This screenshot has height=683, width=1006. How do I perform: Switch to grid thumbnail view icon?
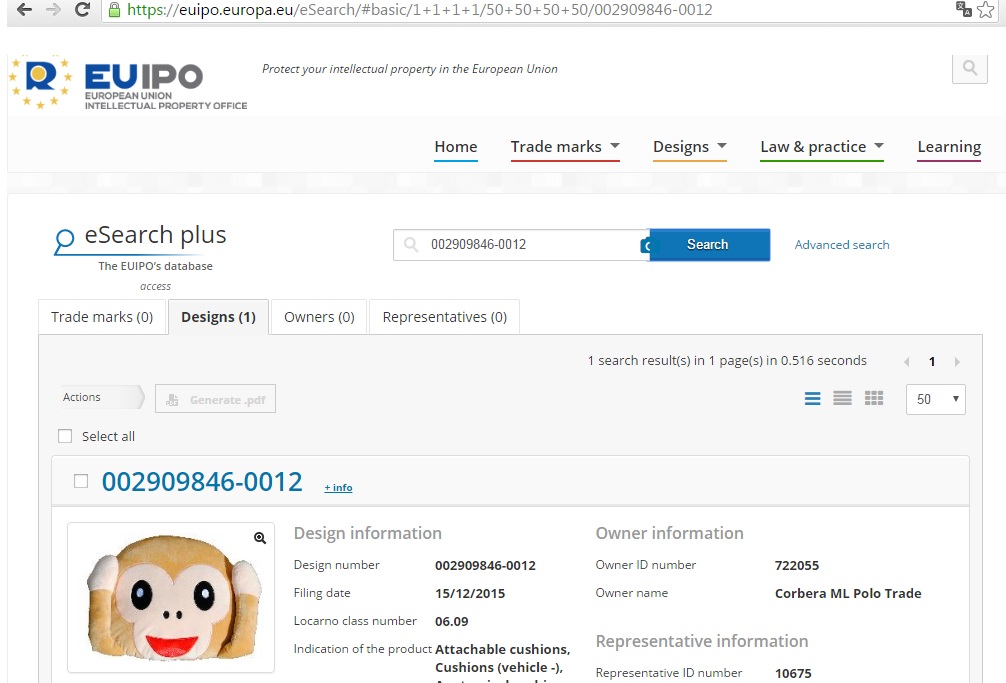pyautogui.click(x=874, y=398)
